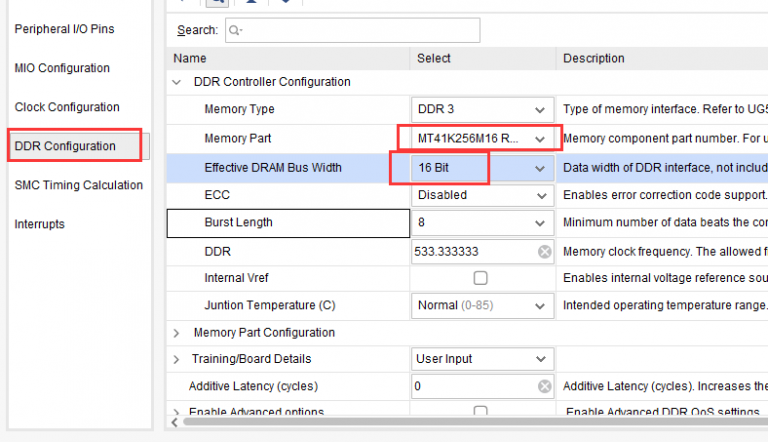
Task: Expand the Memory Part Configuration section
Action: click(178, 332)
